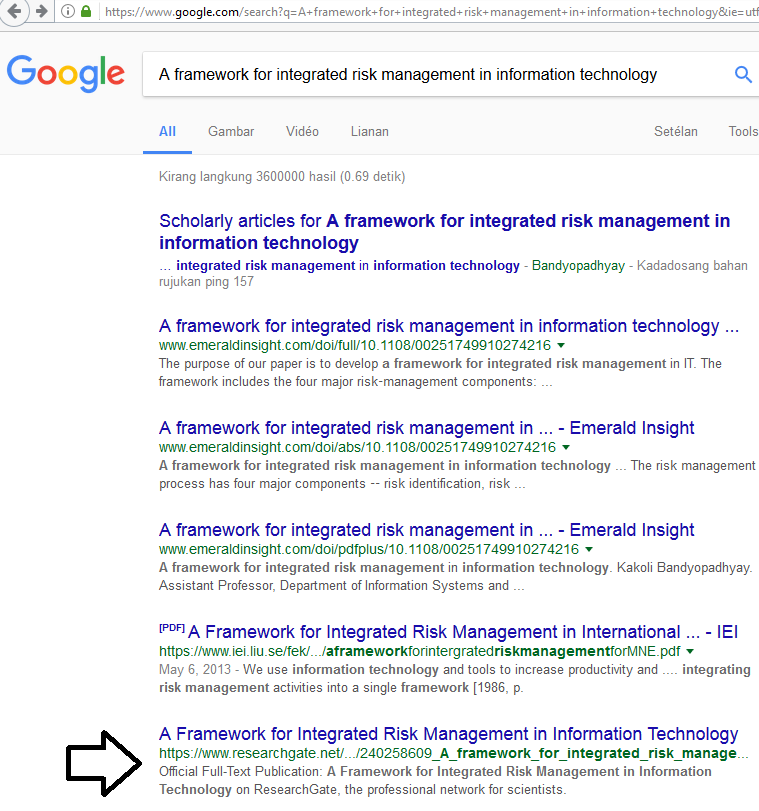Open the Setélan menu
This screenshot has height=811, width=759.
point(676,131)
